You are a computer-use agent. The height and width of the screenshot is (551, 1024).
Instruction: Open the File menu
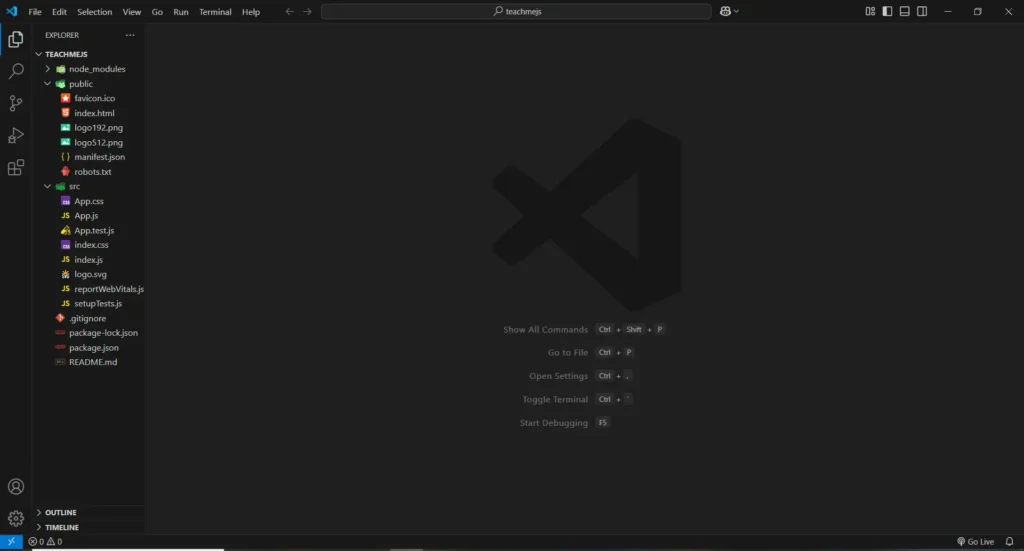35,12
